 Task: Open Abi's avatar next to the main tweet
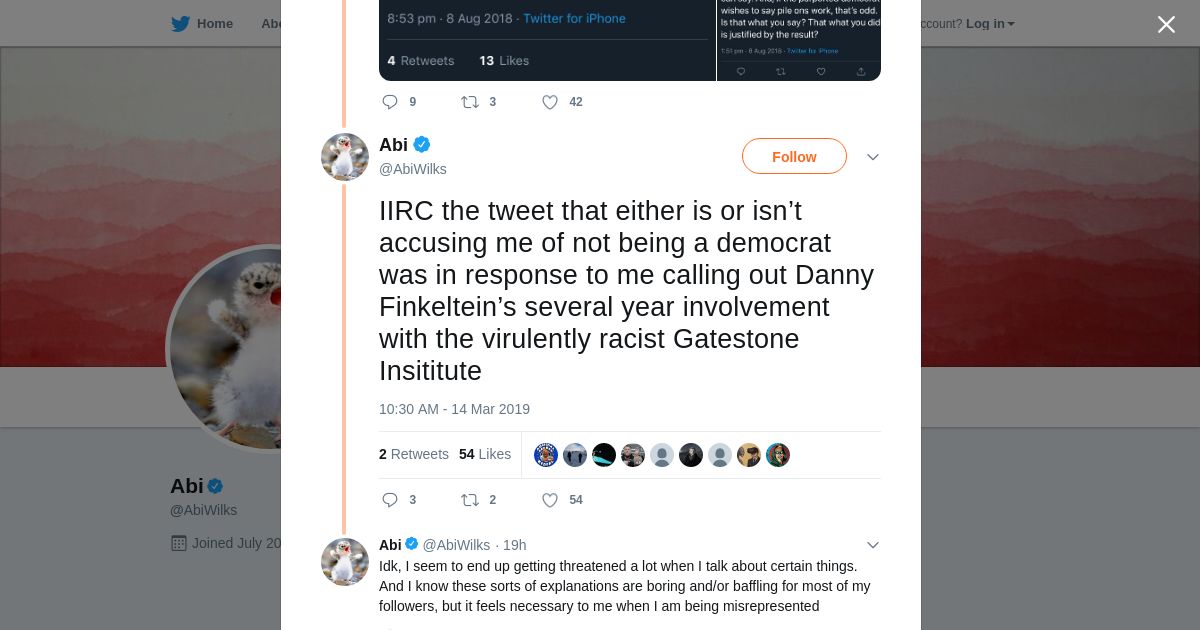pos(345,157)
